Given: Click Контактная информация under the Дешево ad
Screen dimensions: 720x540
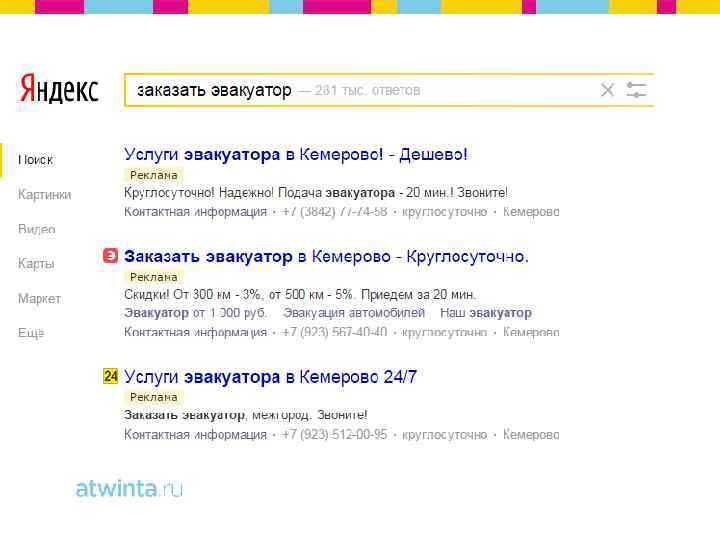Looking at the screenshot, I should [196, 212].
